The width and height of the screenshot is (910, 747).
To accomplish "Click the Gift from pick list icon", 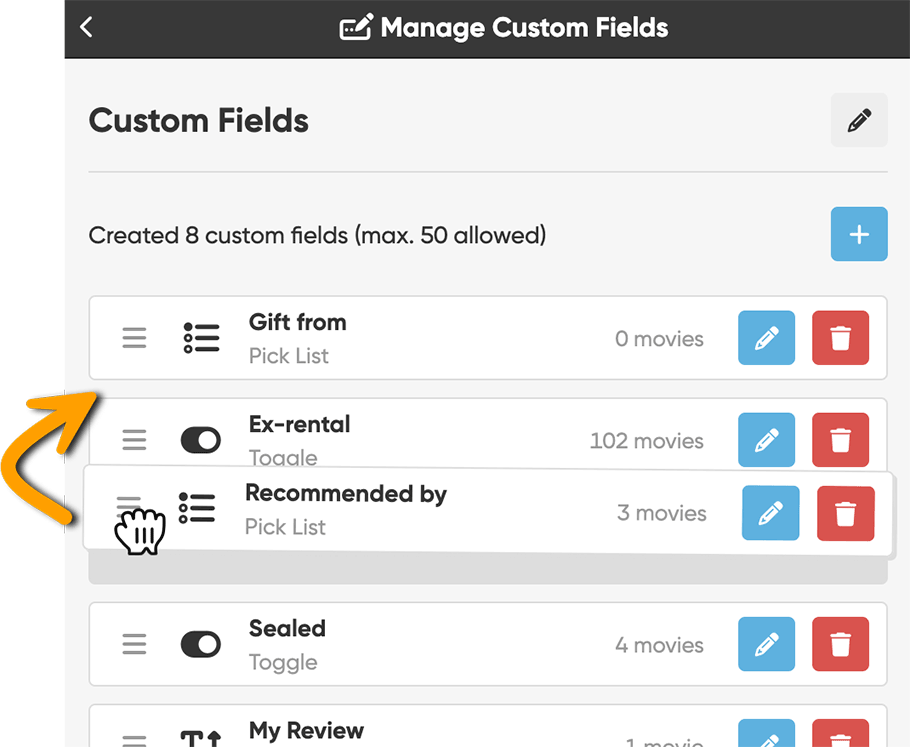I will coord(201,339).
